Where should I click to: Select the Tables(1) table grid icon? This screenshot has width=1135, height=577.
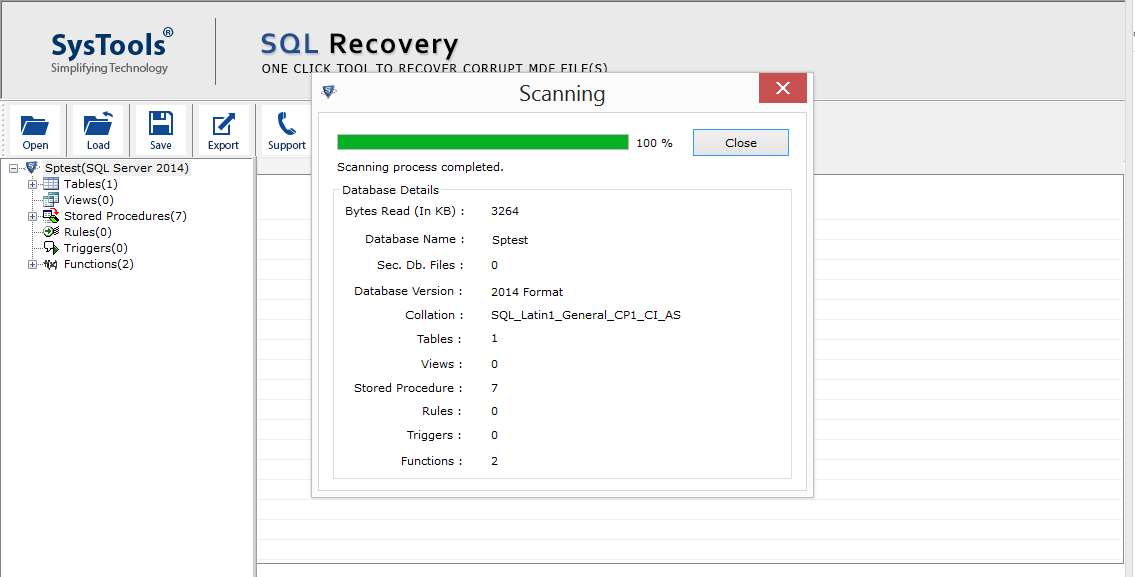pos(51,184)
